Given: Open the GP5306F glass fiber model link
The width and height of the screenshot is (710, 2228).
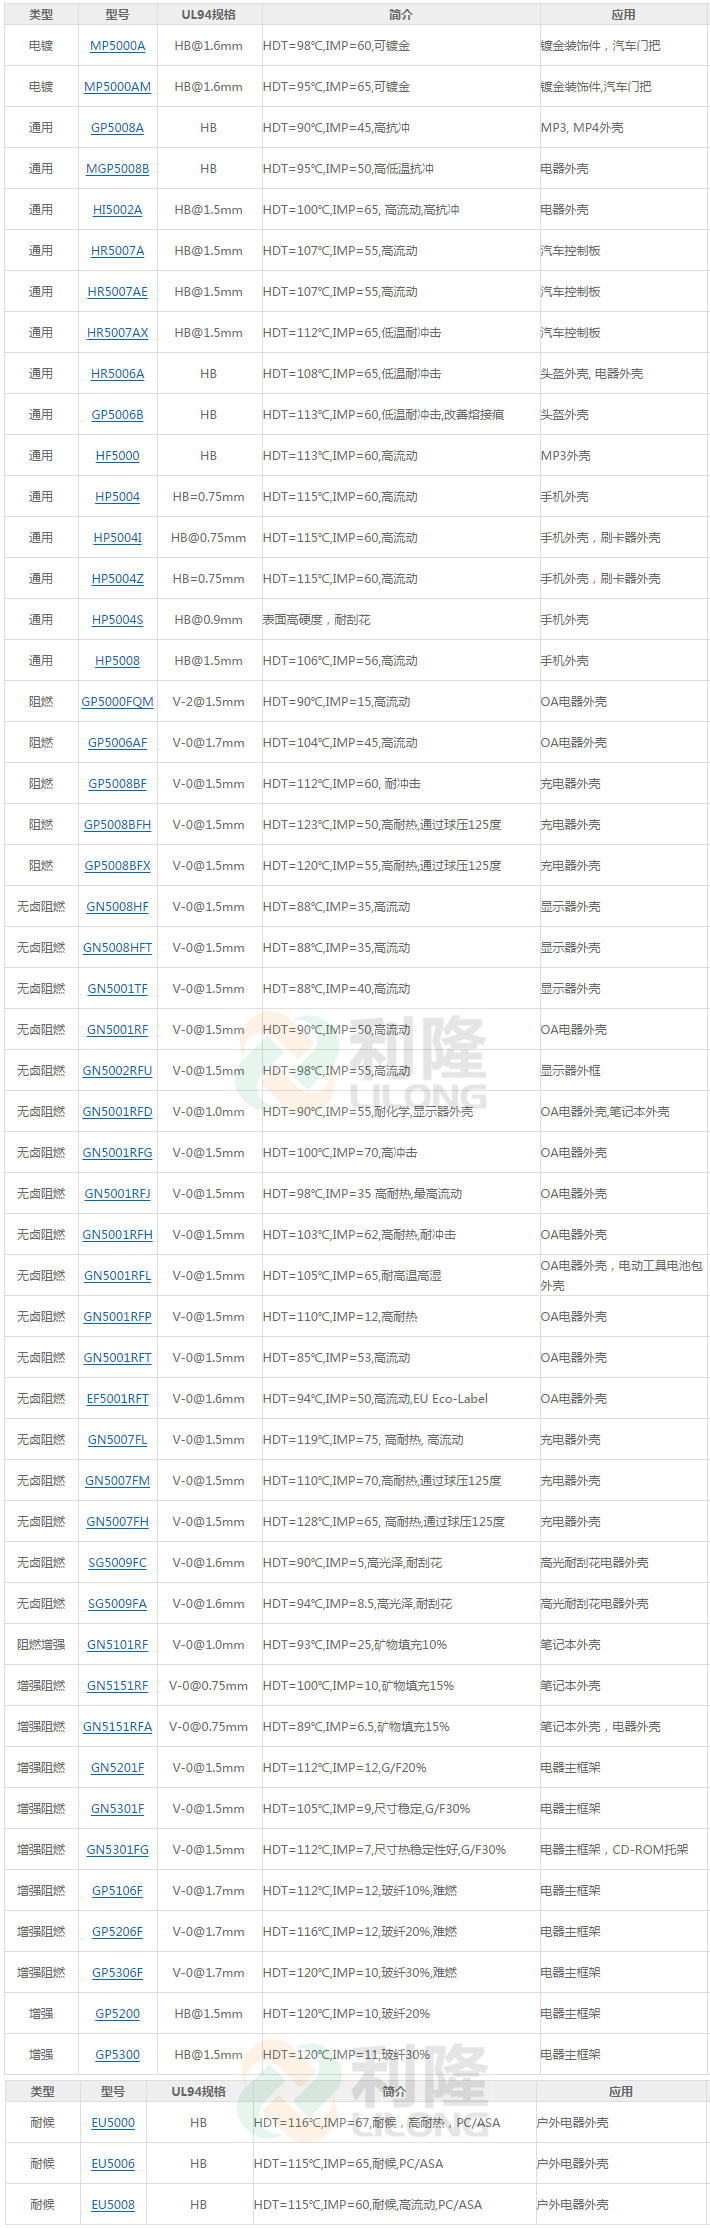Looking at the screenshot, I should click(117, 1973).
